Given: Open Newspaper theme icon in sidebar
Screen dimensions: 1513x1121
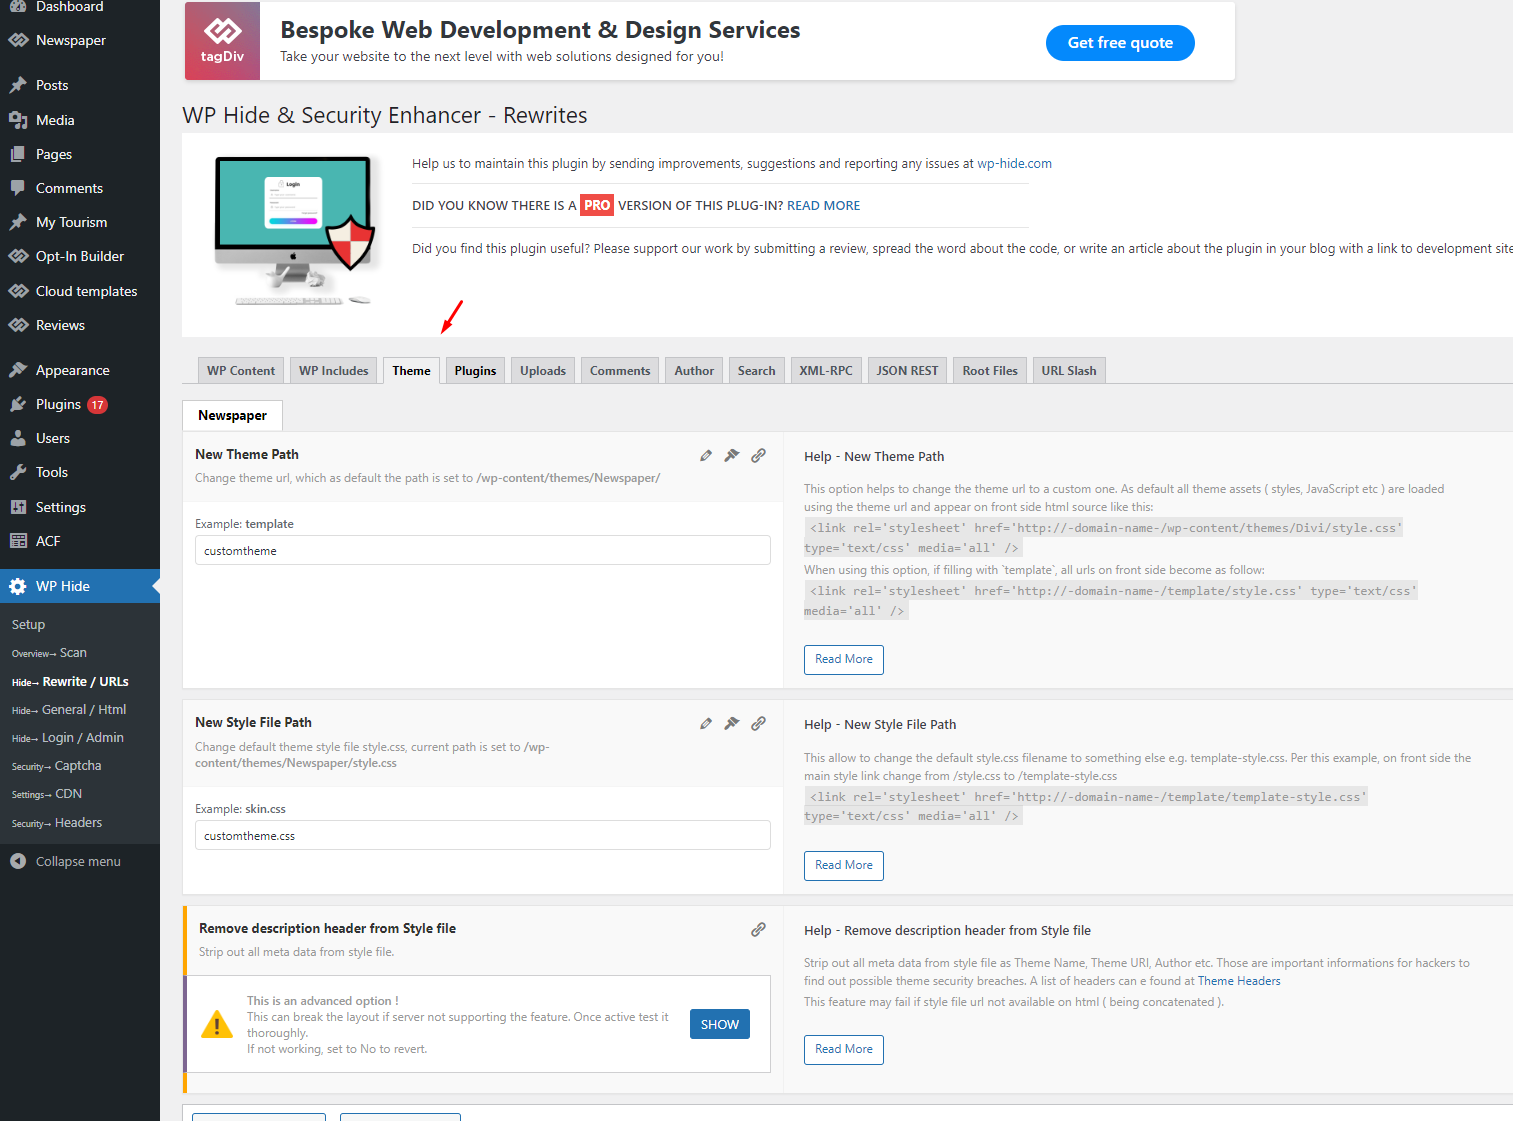Looking at the screenshot, I should click(x=18, y=40).
